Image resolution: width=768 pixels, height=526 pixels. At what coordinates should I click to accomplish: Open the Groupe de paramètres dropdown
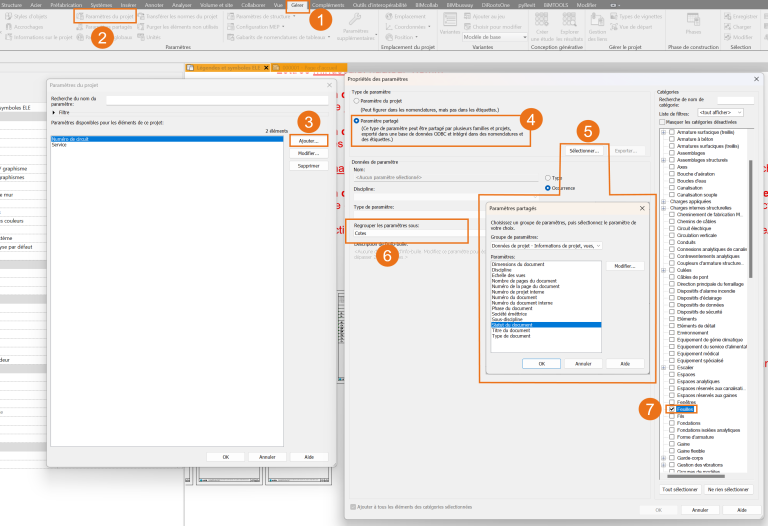point(546,246)
